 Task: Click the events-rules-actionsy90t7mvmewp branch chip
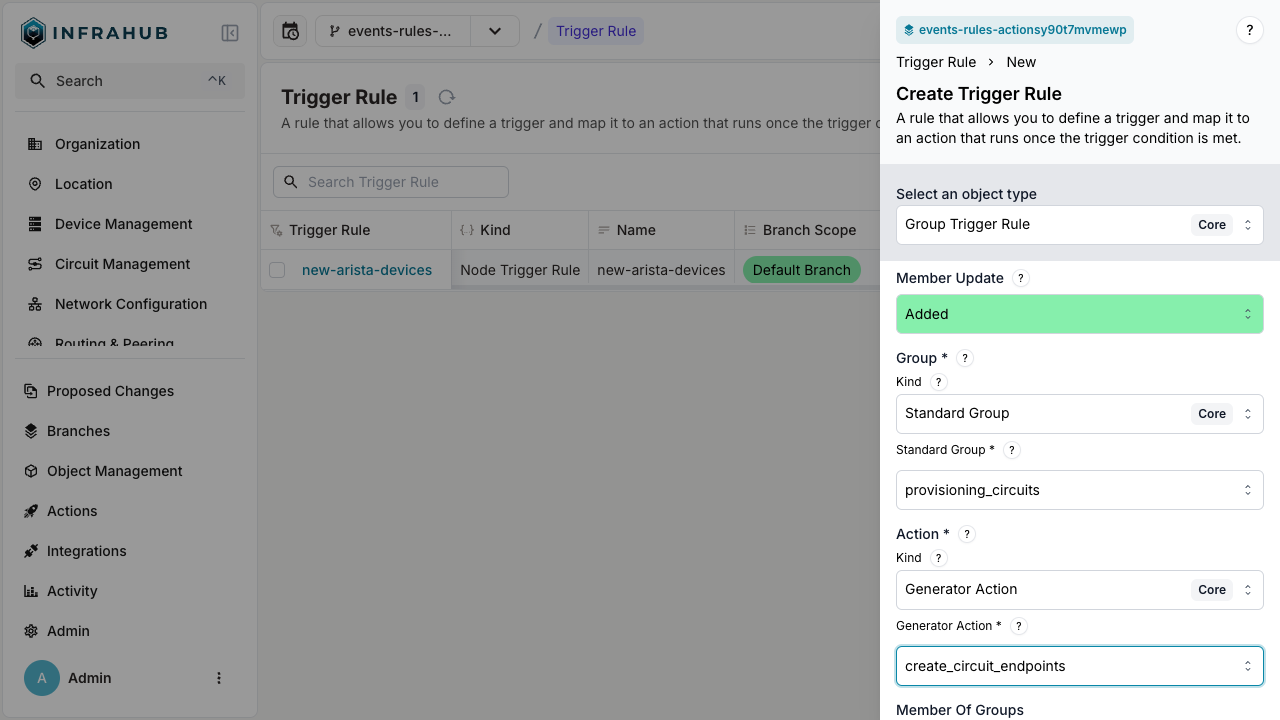pyautogui.click(x=1015, y=30)
